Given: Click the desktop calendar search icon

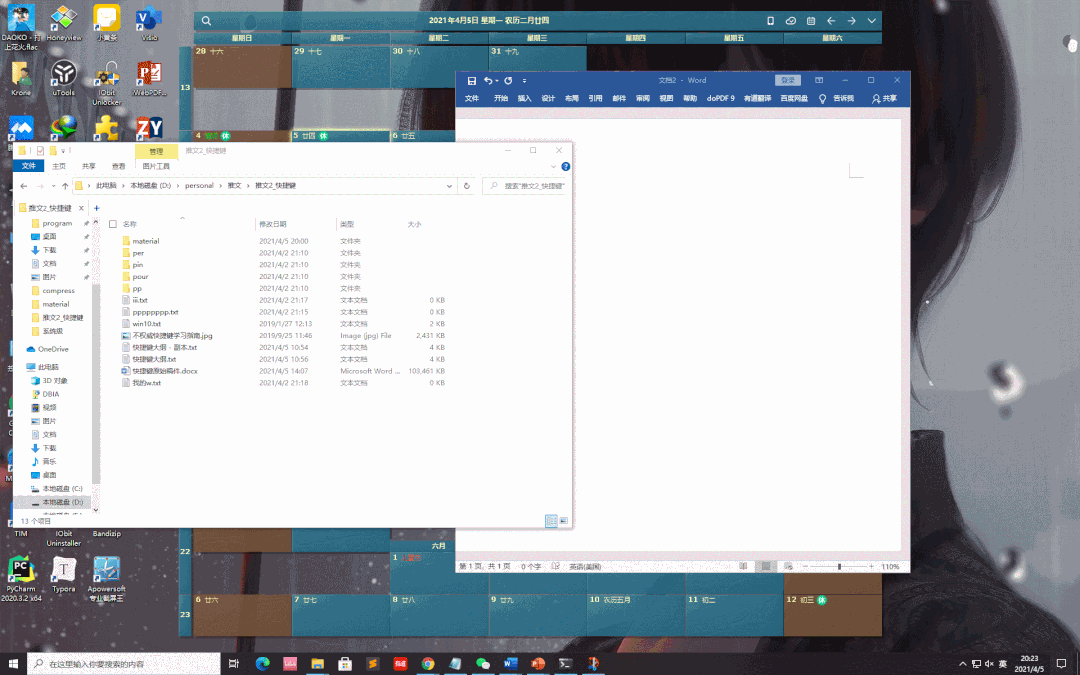Looking at the screenshot, I should [x=206, y=21].
